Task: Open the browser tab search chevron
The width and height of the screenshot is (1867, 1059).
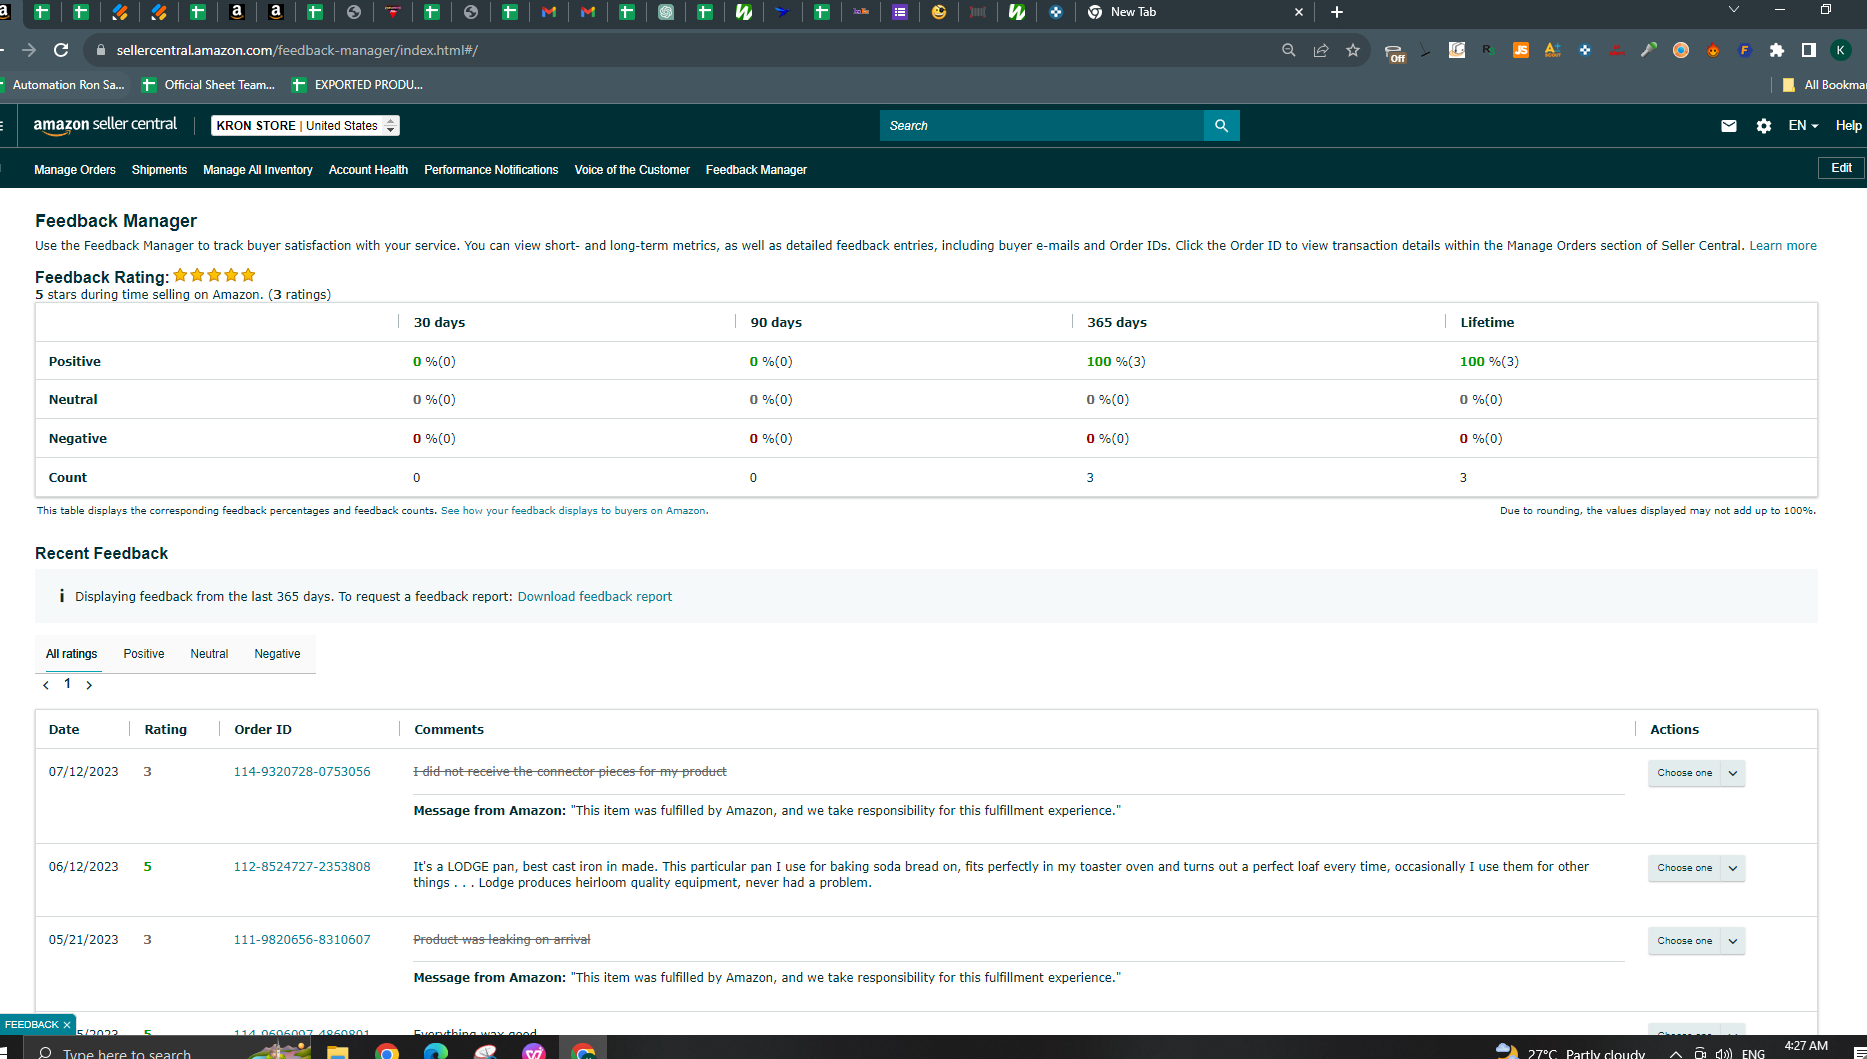Action: (1734, 10)
